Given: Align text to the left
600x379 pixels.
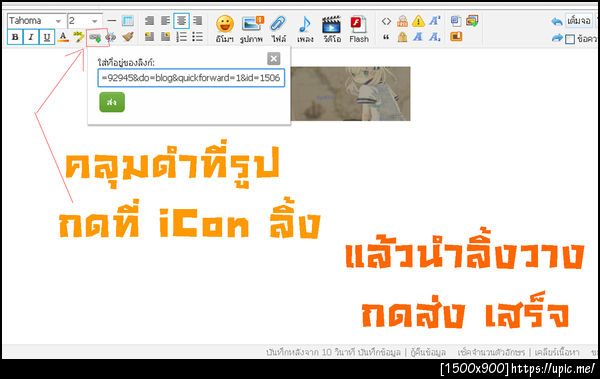Looking at the screenshot, I should pyautogui.click(x=165, y=21).
